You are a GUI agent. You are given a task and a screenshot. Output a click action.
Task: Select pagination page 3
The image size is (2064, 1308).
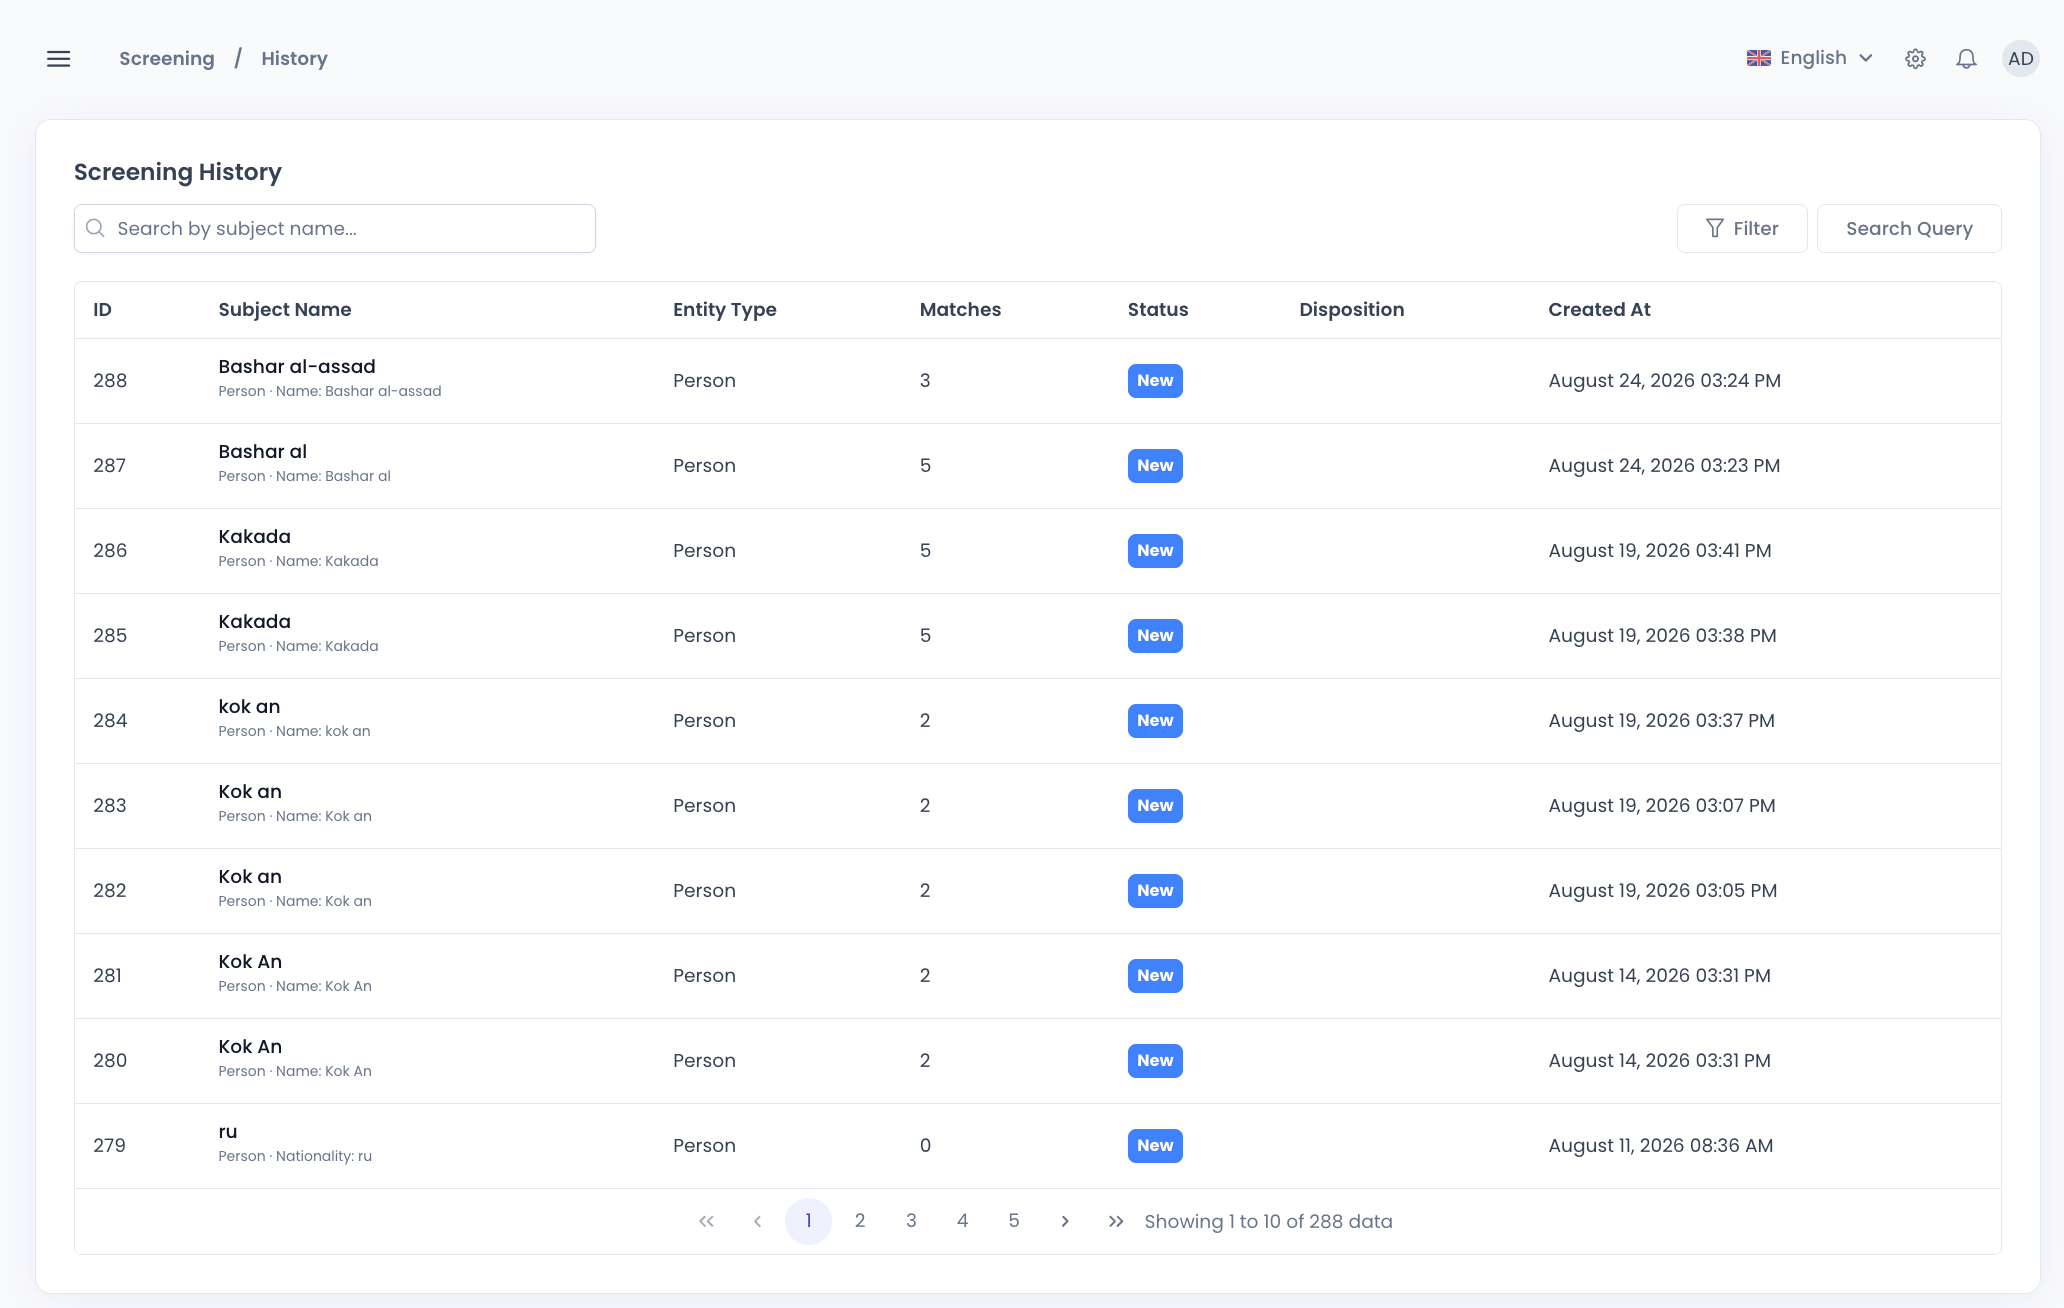(911, 1221)
